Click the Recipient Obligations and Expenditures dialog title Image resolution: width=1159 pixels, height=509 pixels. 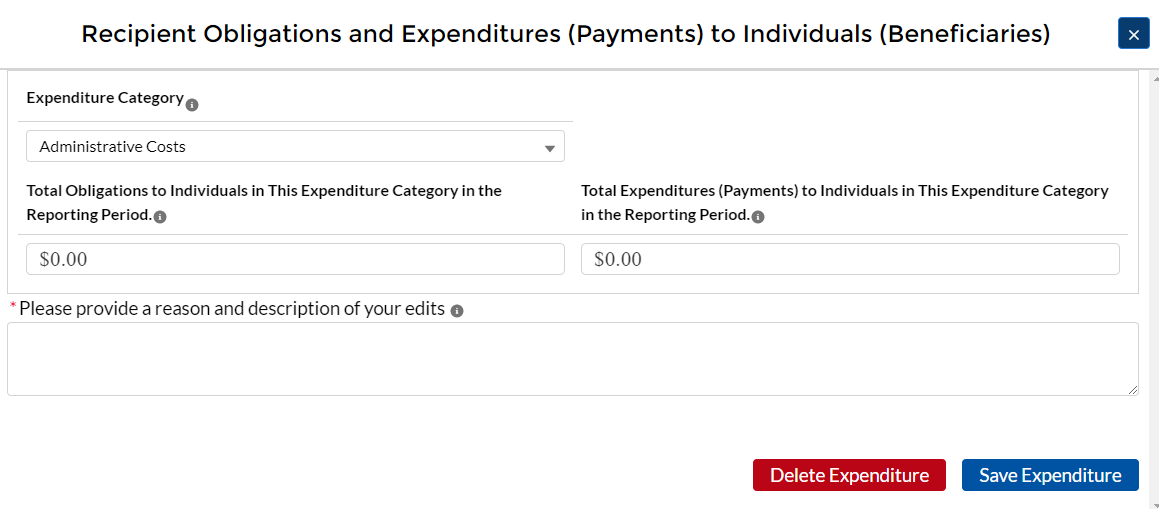565,34
